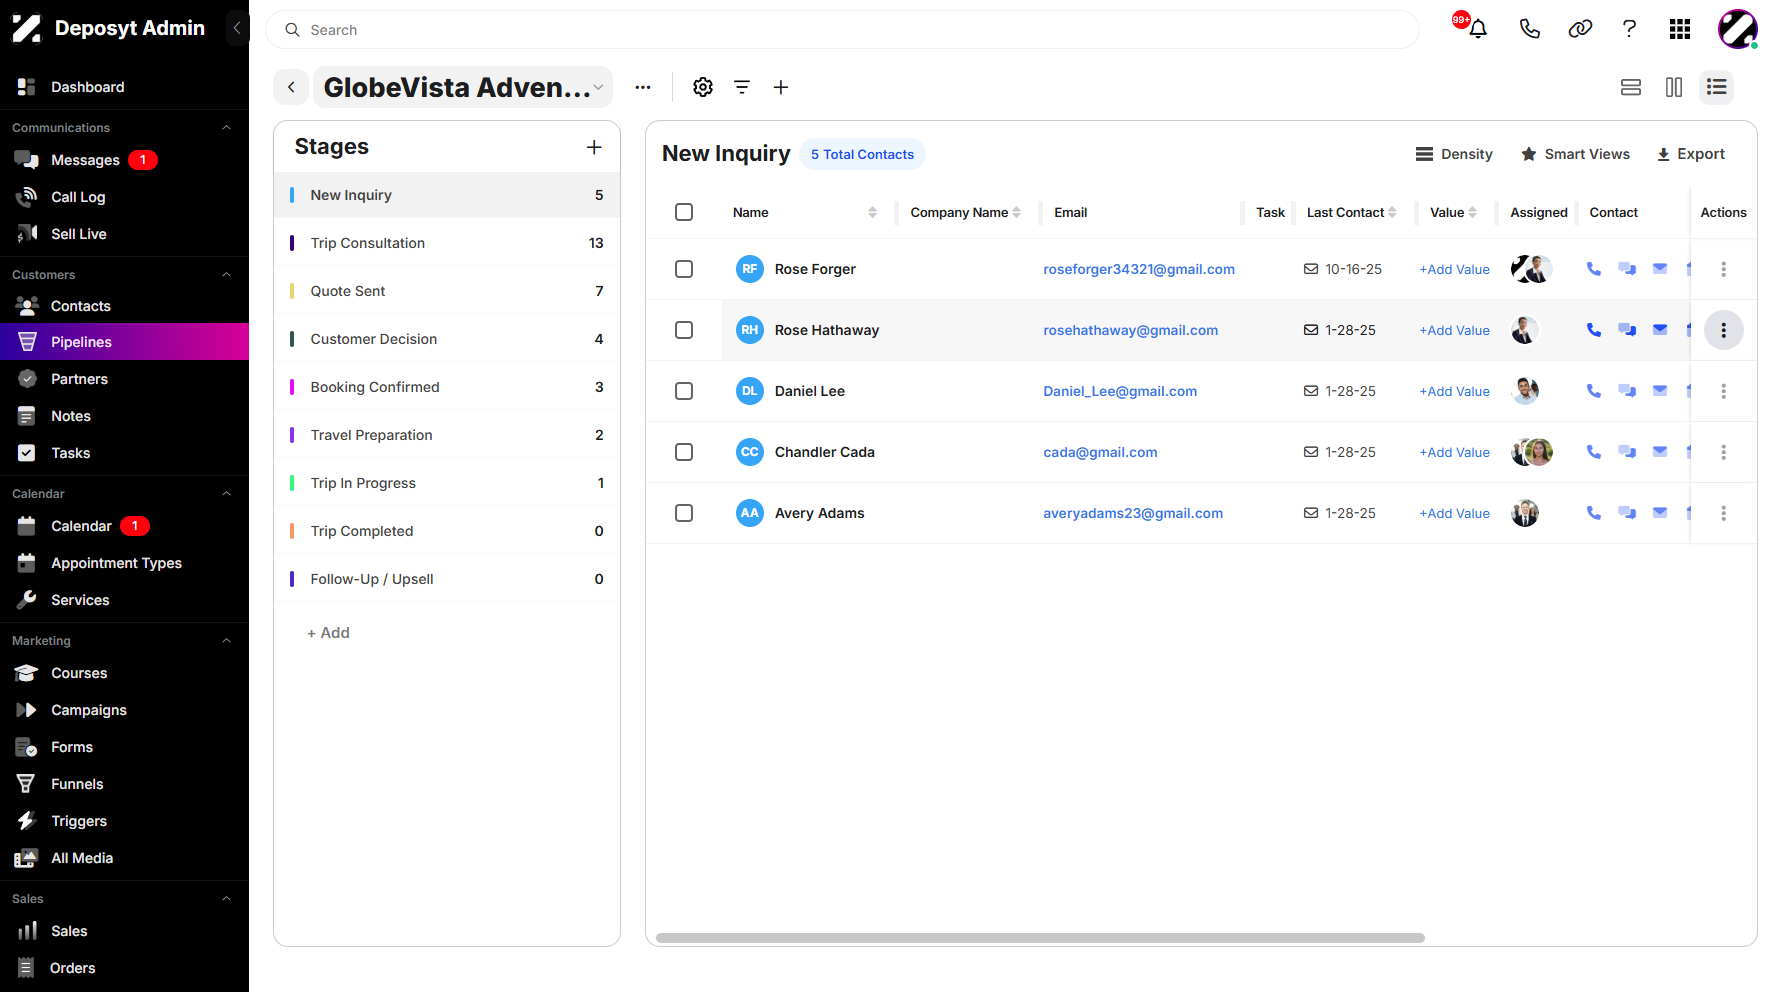Select the Booking Confirmed stage
This screenshot has height=992, width=1782.
pos(447,387)
